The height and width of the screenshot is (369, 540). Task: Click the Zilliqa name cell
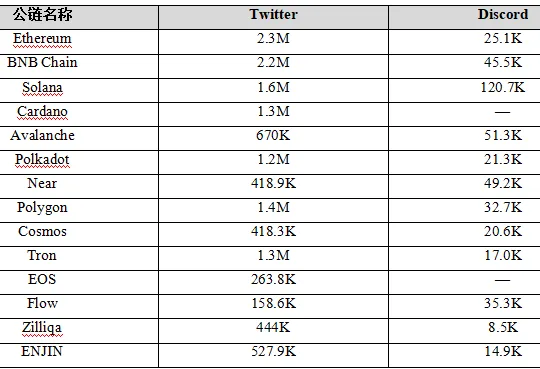[x=42, y=327]
